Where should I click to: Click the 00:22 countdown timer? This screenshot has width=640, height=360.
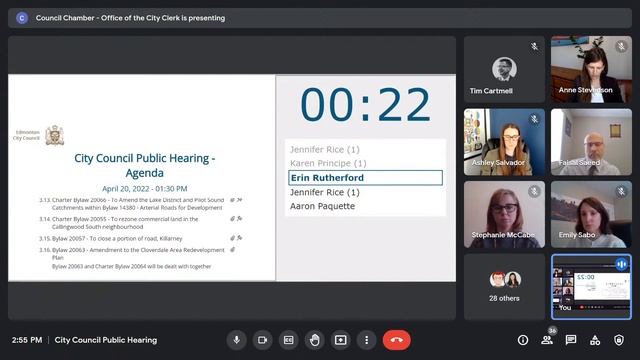365,105
